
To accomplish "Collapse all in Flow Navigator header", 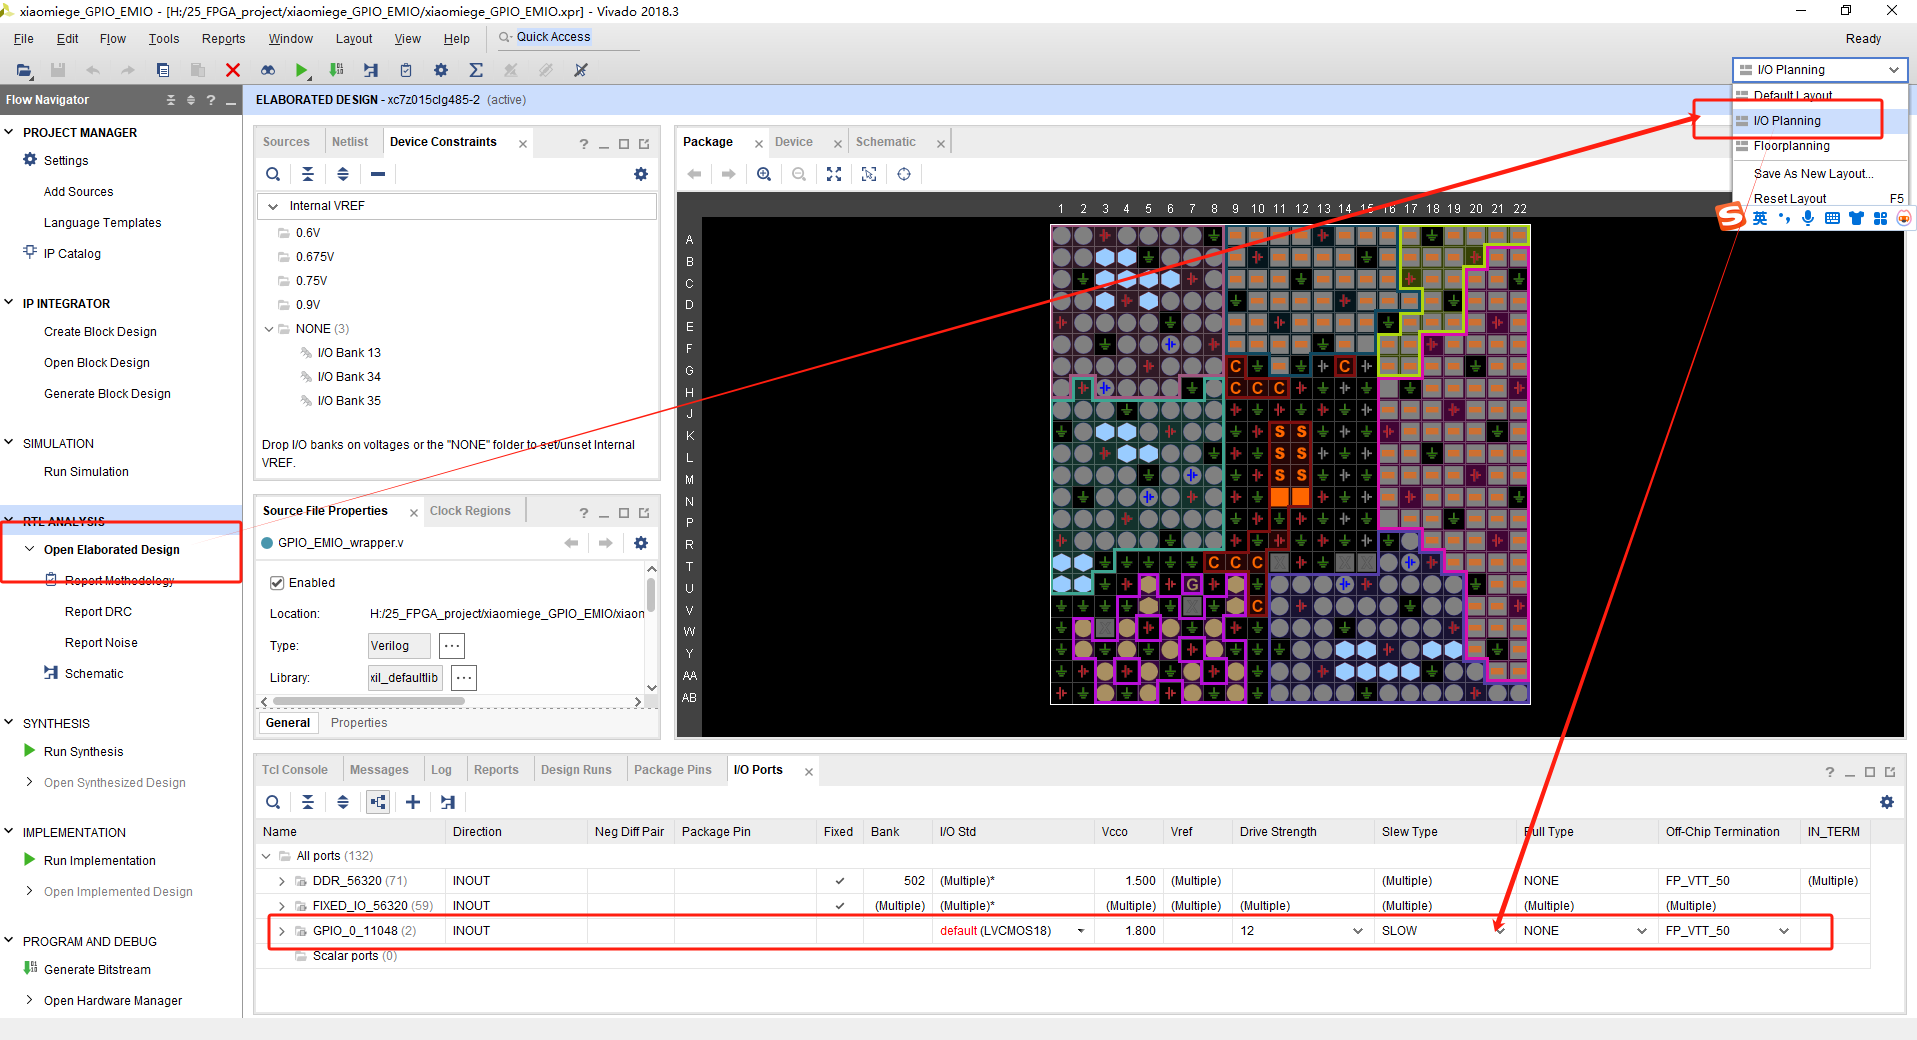I will [x=171, y=100].
